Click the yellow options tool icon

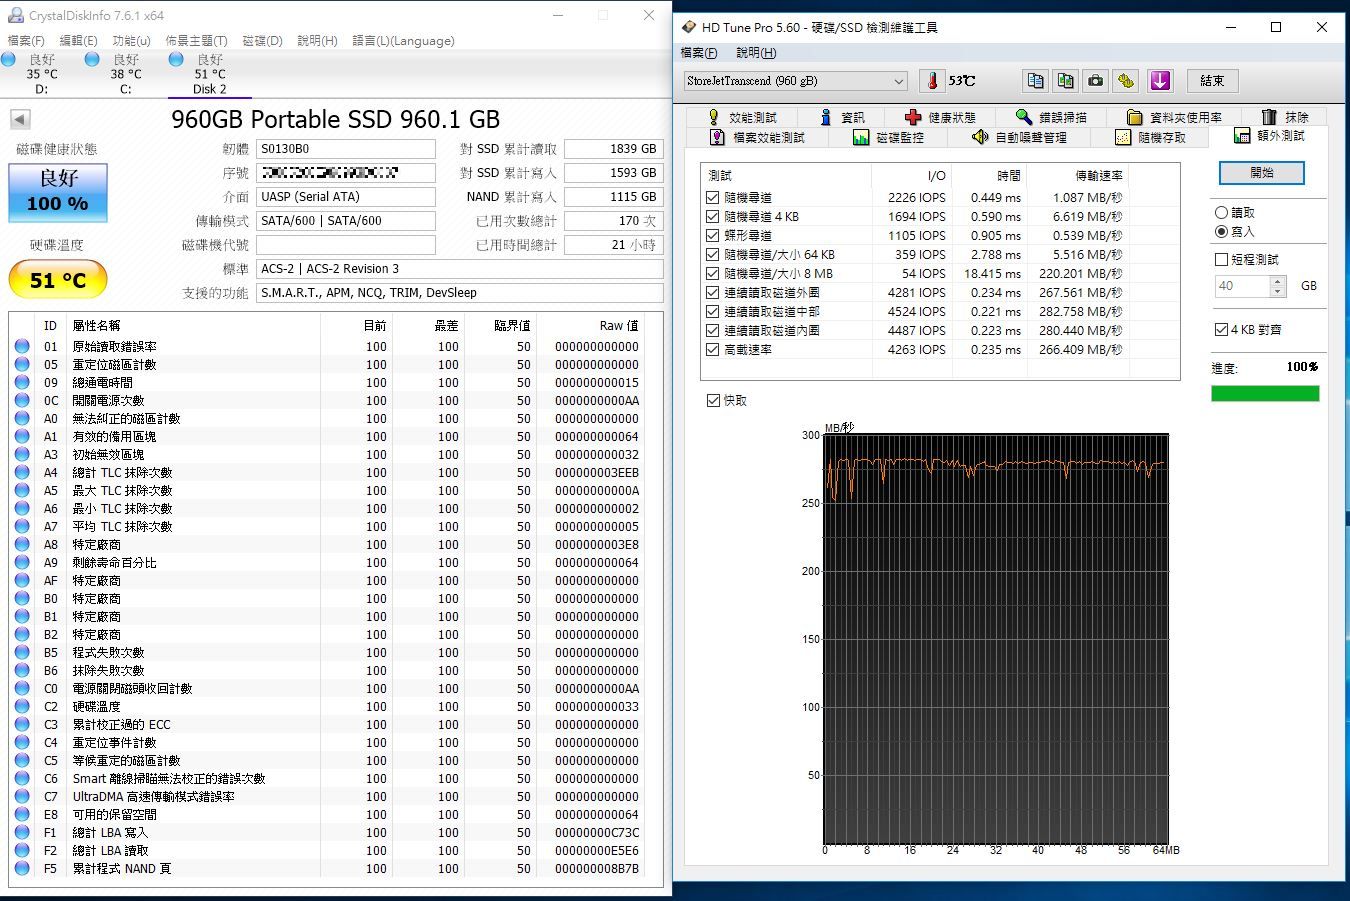pos(1126,81)
